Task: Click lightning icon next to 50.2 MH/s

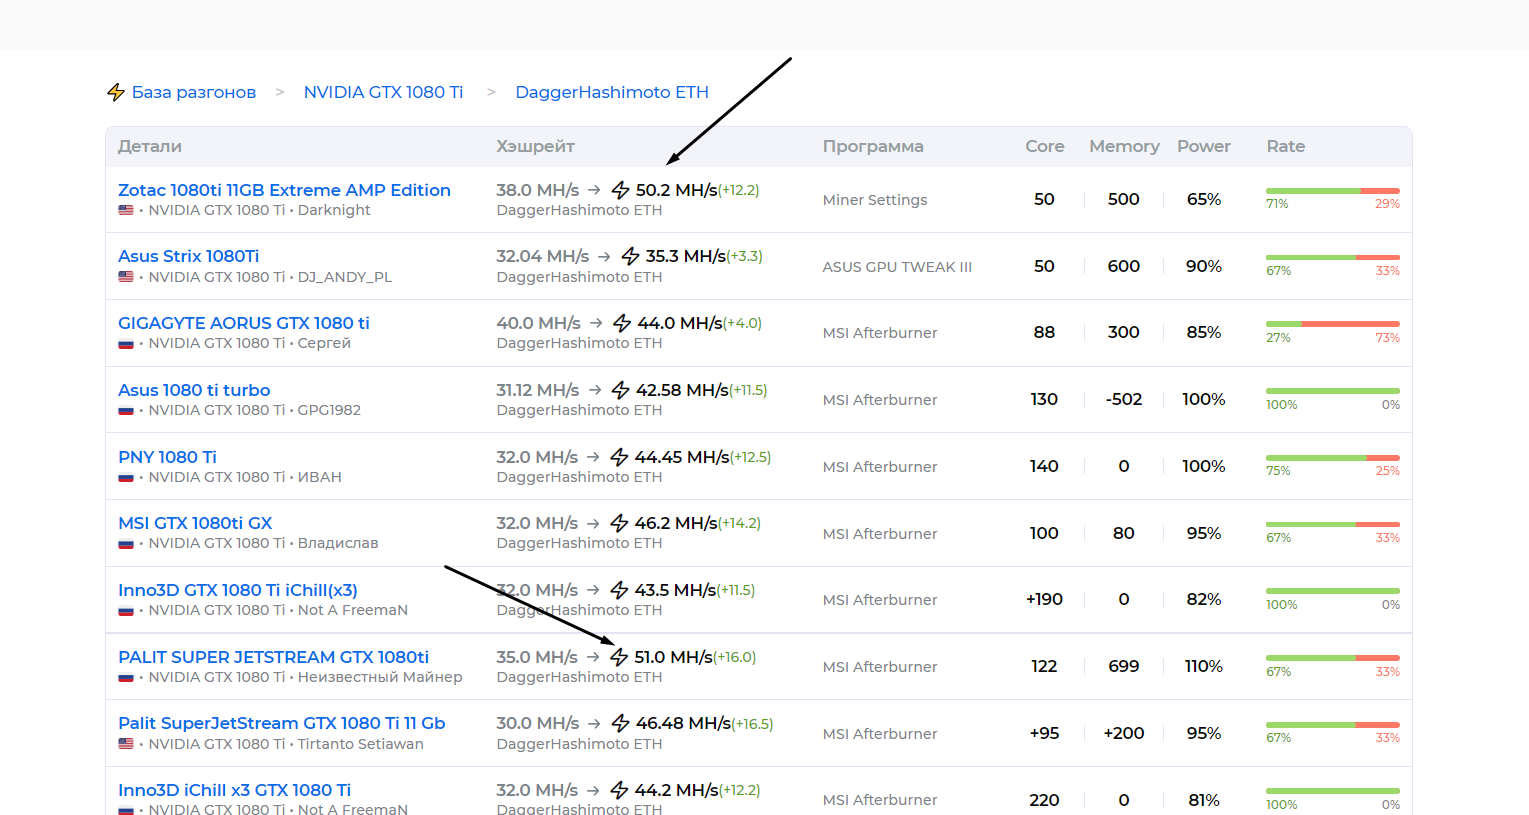Action: tap(621, 190)
